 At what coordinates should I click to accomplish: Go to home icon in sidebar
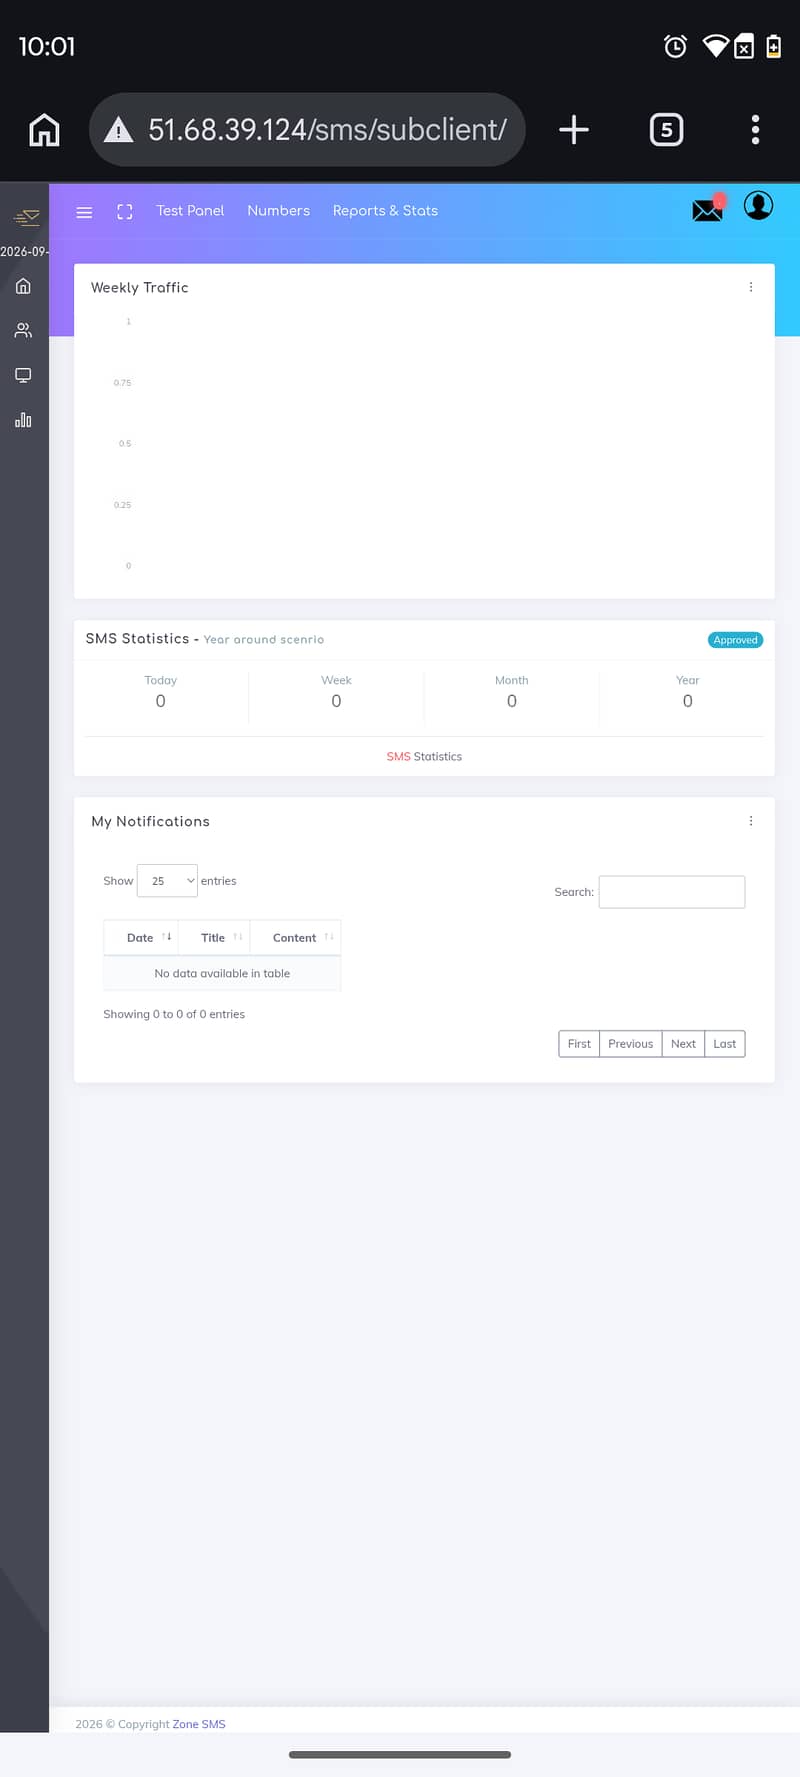23,286
